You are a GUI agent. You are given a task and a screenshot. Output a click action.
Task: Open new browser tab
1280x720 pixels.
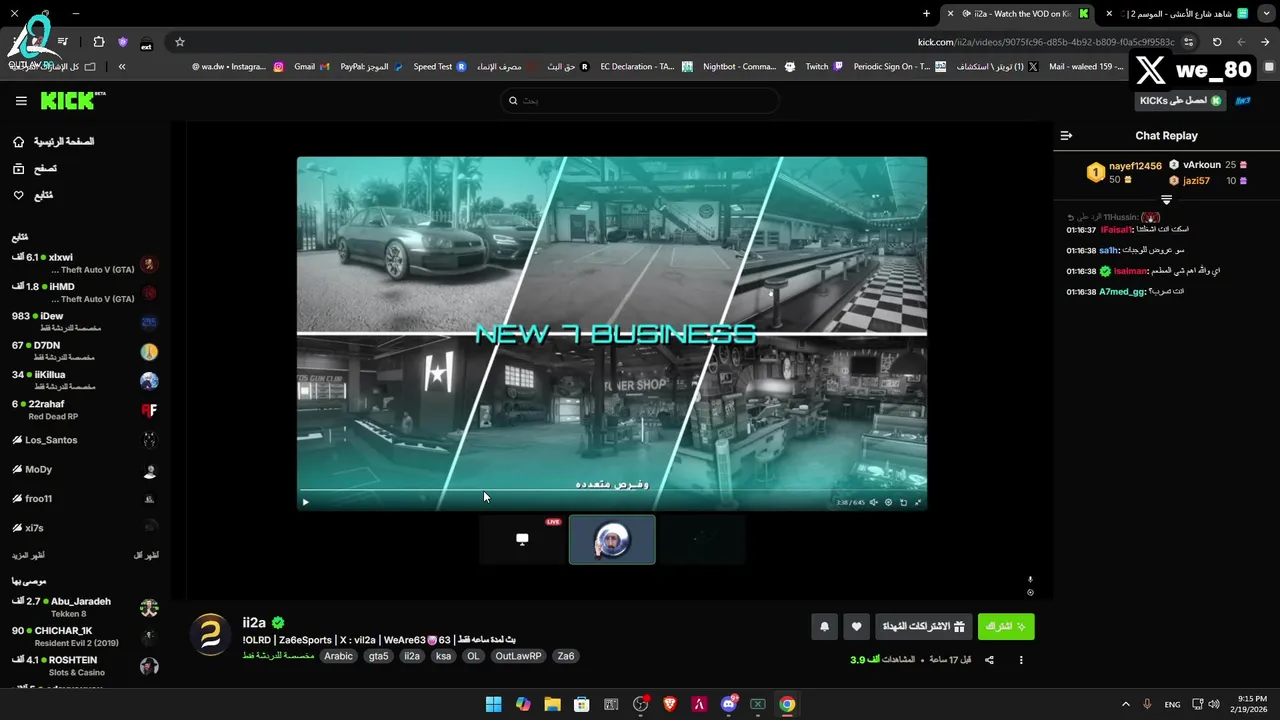(926, 14)
